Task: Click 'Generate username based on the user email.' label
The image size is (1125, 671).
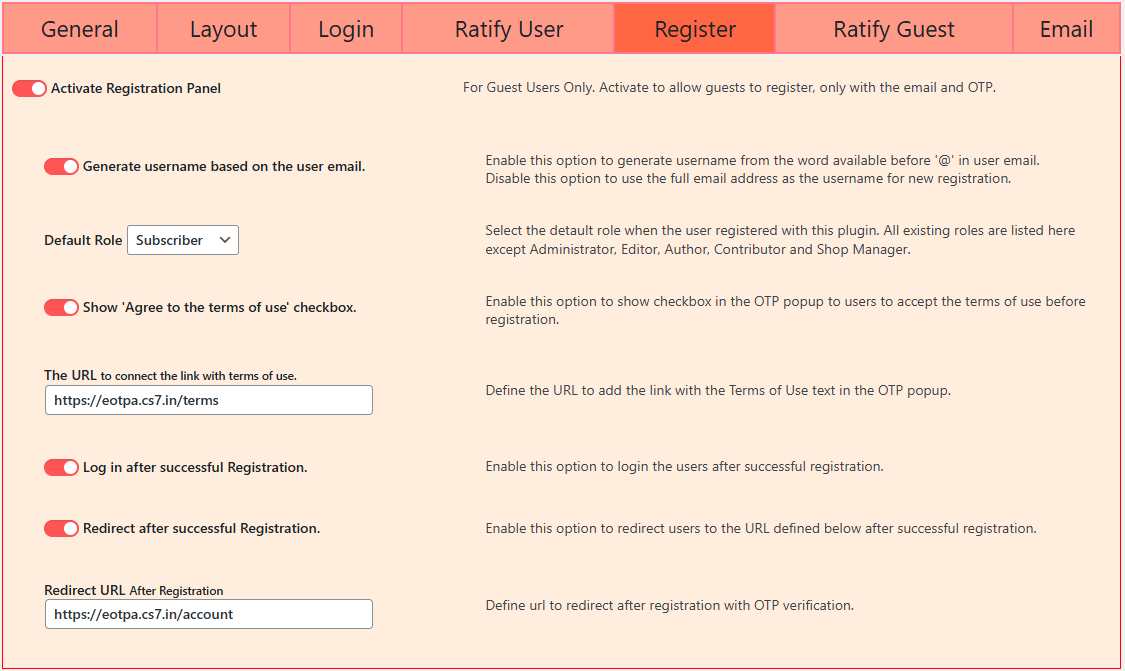Action: pyautogui.click(x=224, y=166)
